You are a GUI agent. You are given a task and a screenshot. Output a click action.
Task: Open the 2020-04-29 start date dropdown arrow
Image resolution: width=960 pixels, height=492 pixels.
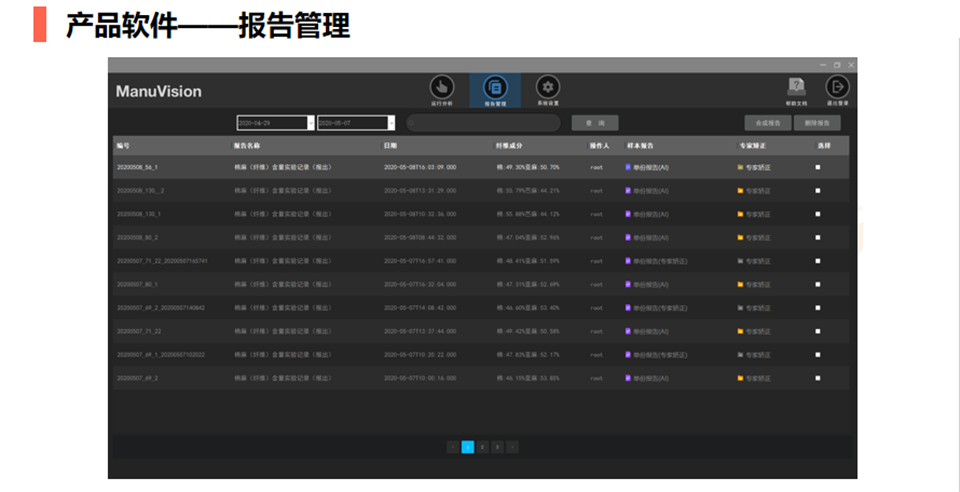coord(310,123)
